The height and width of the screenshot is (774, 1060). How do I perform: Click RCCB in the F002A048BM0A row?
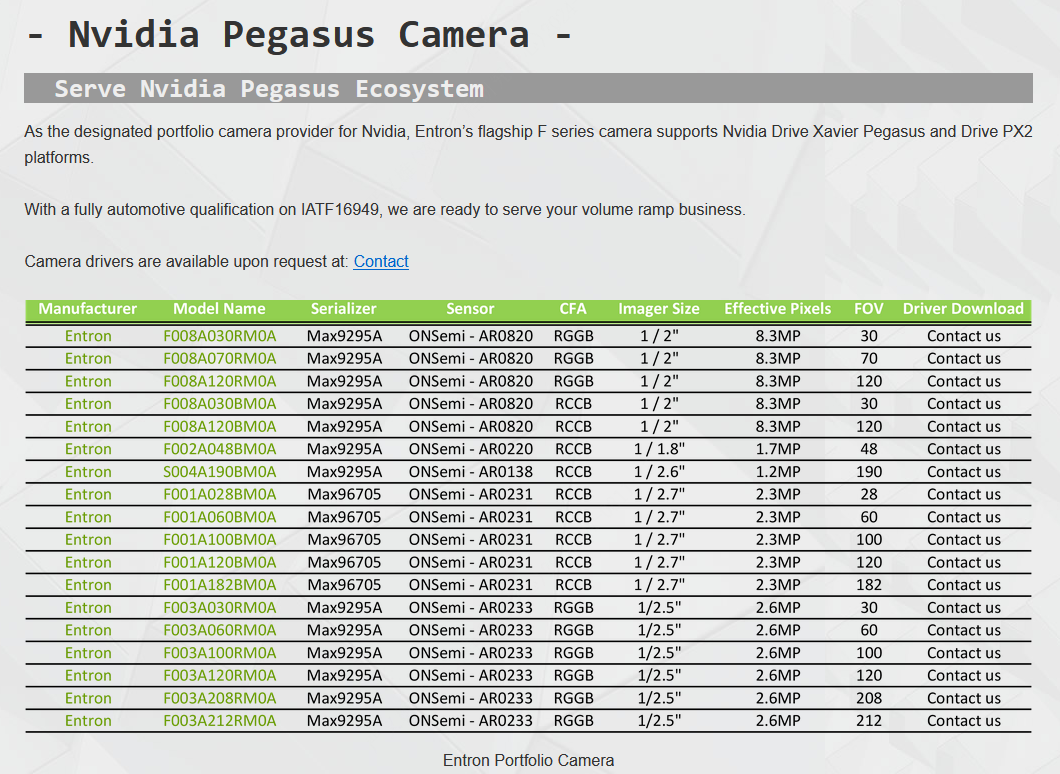573,449
